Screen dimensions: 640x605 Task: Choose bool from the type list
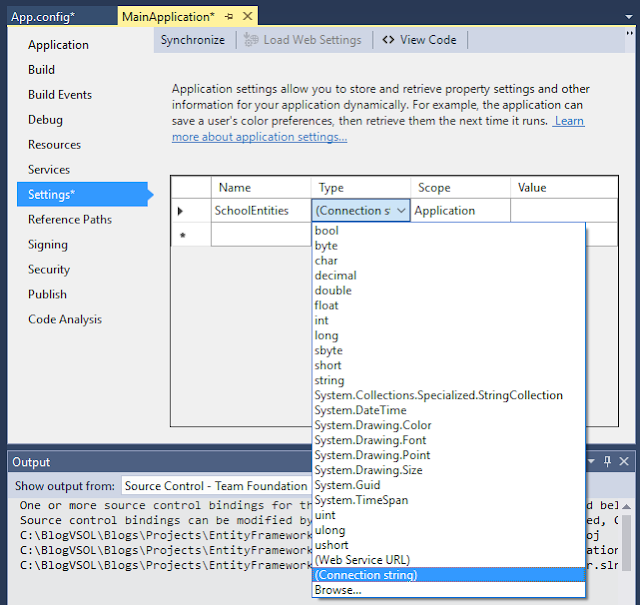449,231
